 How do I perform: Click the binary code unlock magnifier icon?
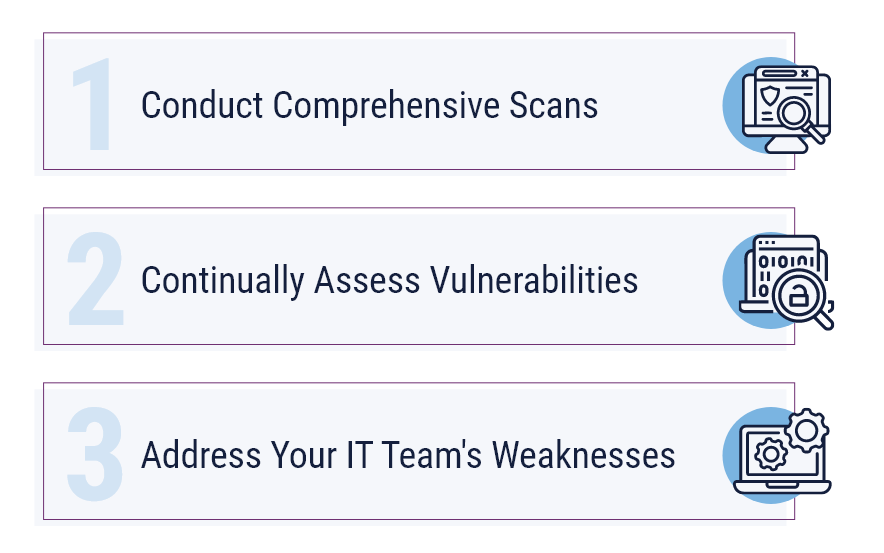pyautogui.click(x=787, y=282)
